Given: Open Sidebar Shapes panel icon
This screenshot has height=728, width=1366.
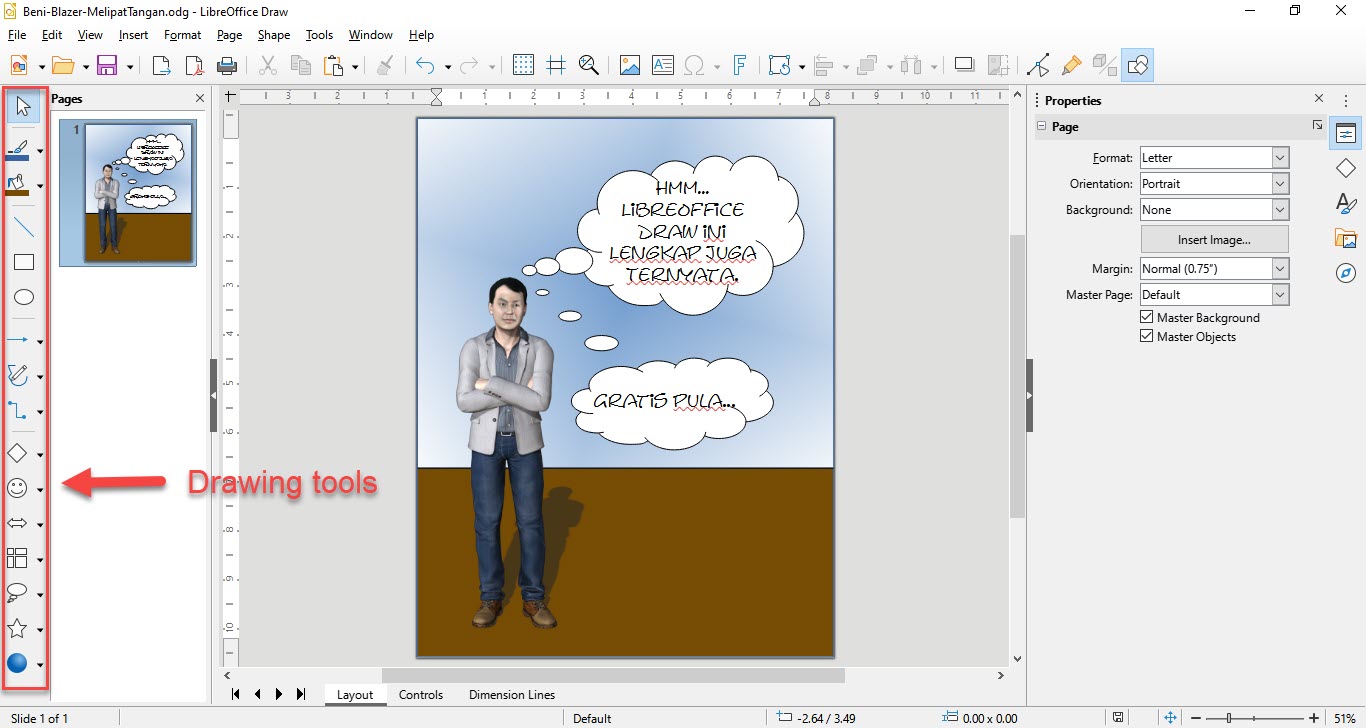Looking at the screenshot, I should (1345, 168).
